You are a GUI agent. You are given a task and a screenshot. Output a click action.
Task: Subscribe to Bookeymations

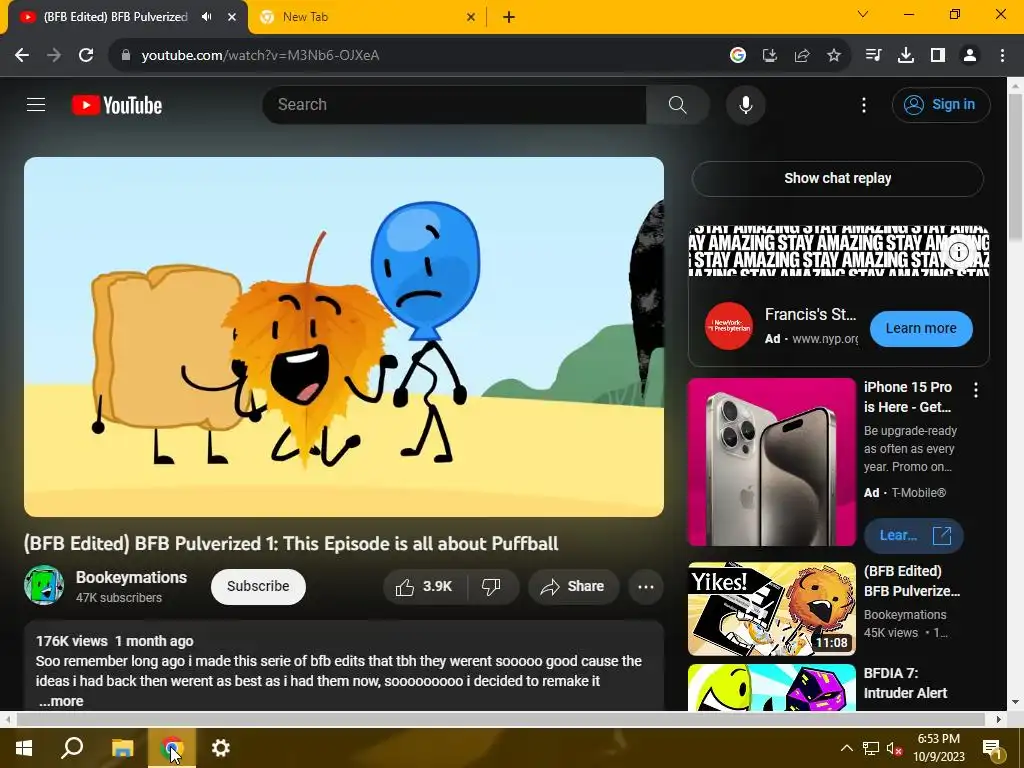point(258,586)
